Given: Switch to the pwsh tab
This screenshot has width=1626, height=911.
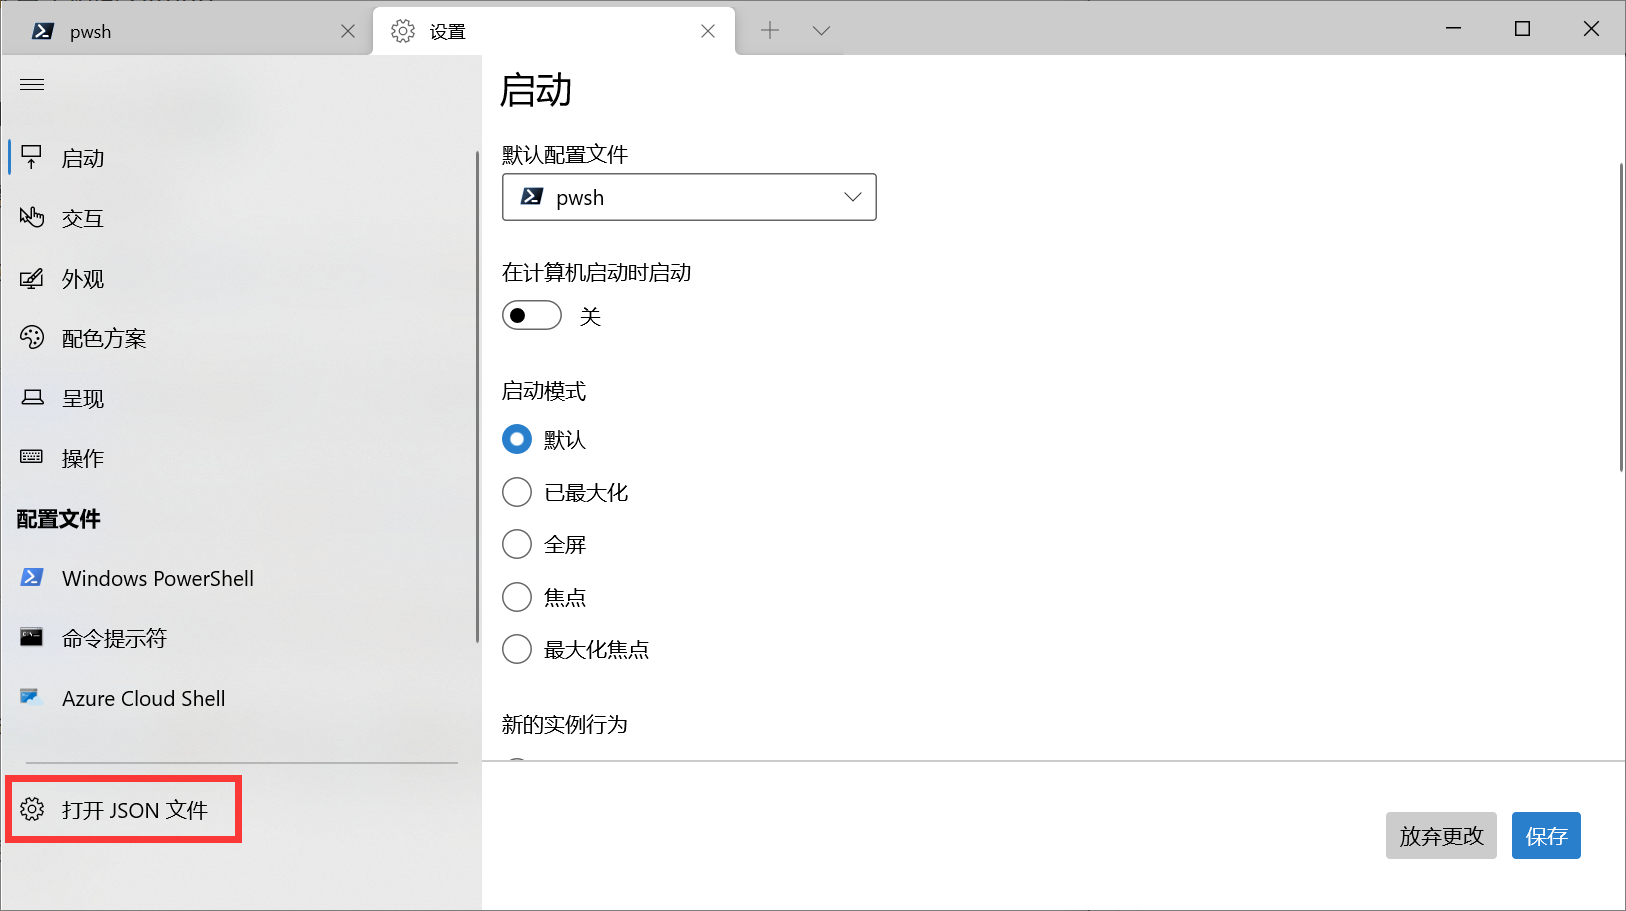Looking at the screenshot, I should pos(186,31).
